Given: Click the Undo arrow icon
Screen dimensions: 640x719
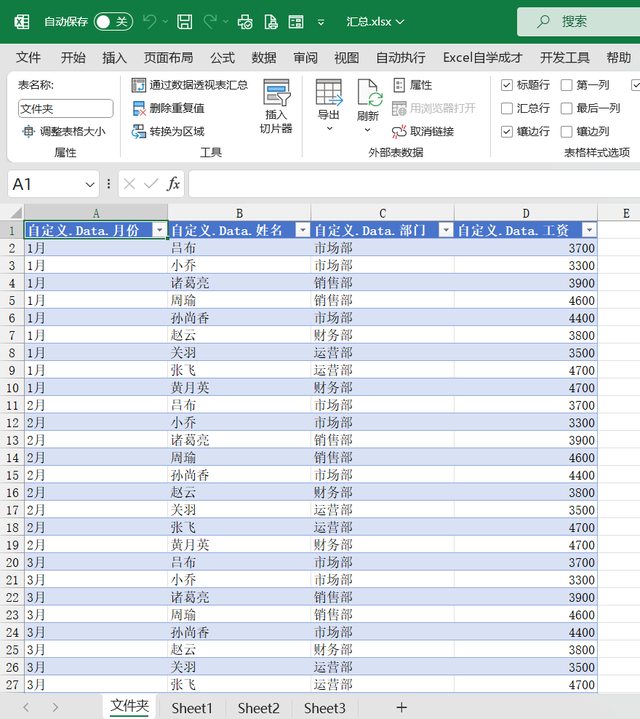Looking at the screenshot, I should (149, 22).
